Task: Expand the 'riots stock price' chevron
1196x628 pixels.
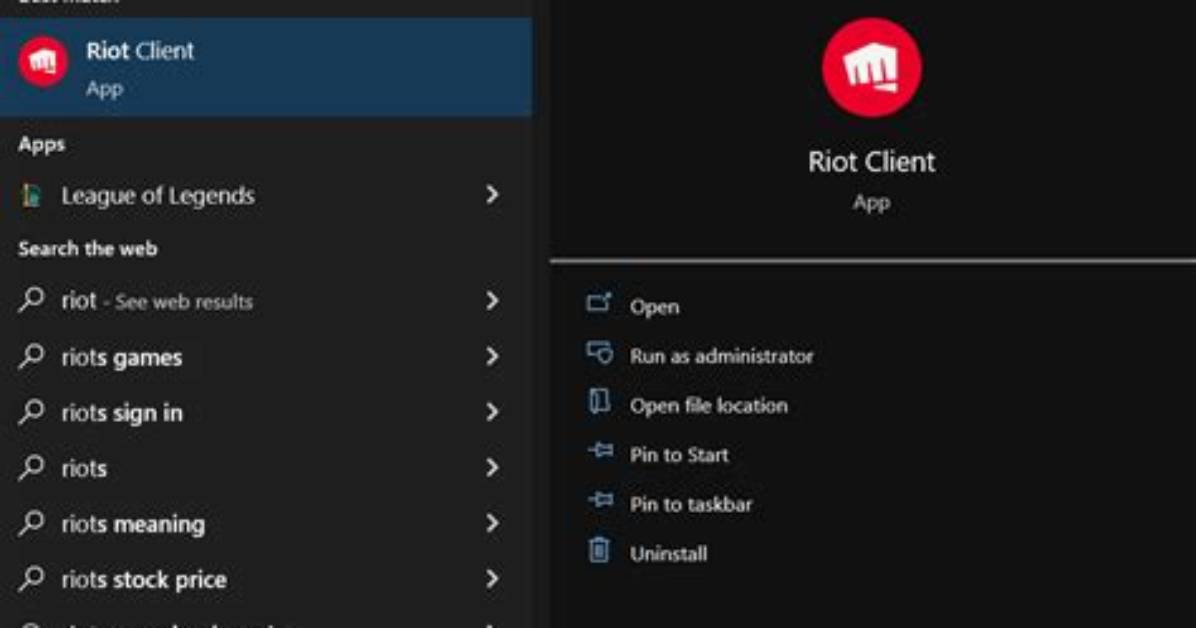Action: pos(493,579)
